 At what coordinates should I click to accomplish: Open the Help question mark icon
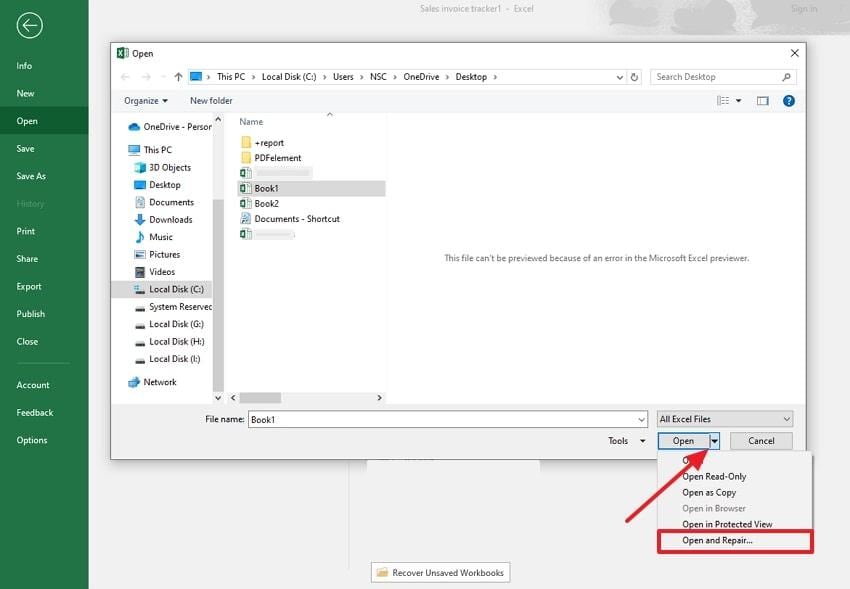click(x=789, y=101)
